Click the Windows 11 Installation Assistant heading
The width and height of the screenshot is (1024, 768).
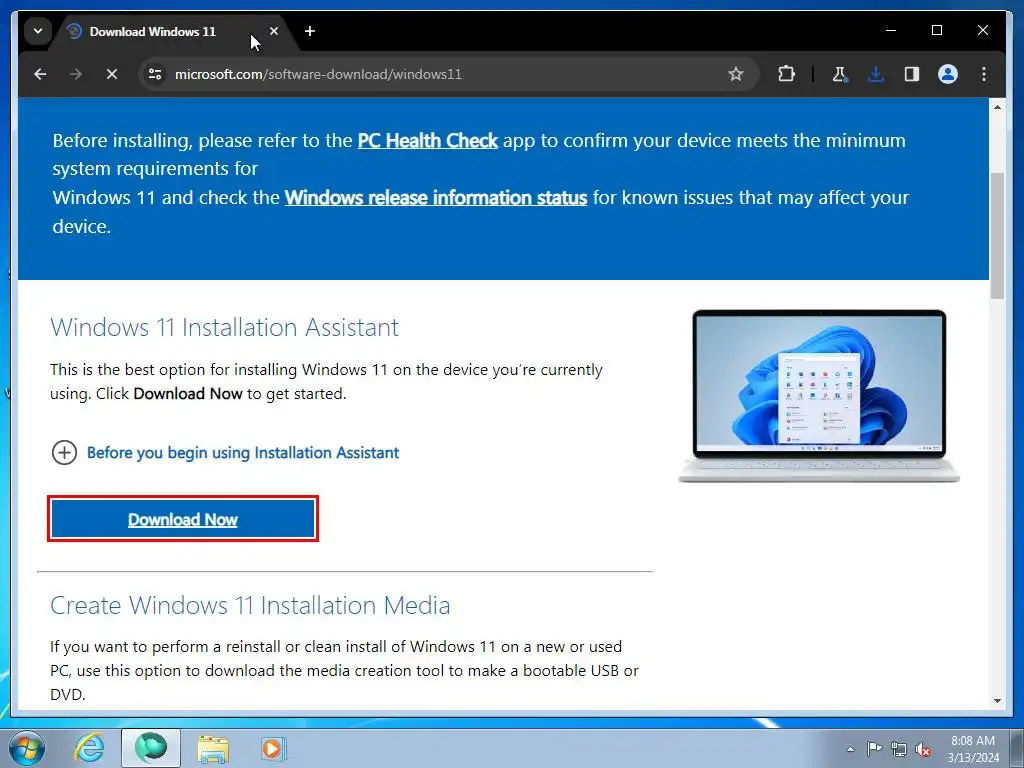224,327
